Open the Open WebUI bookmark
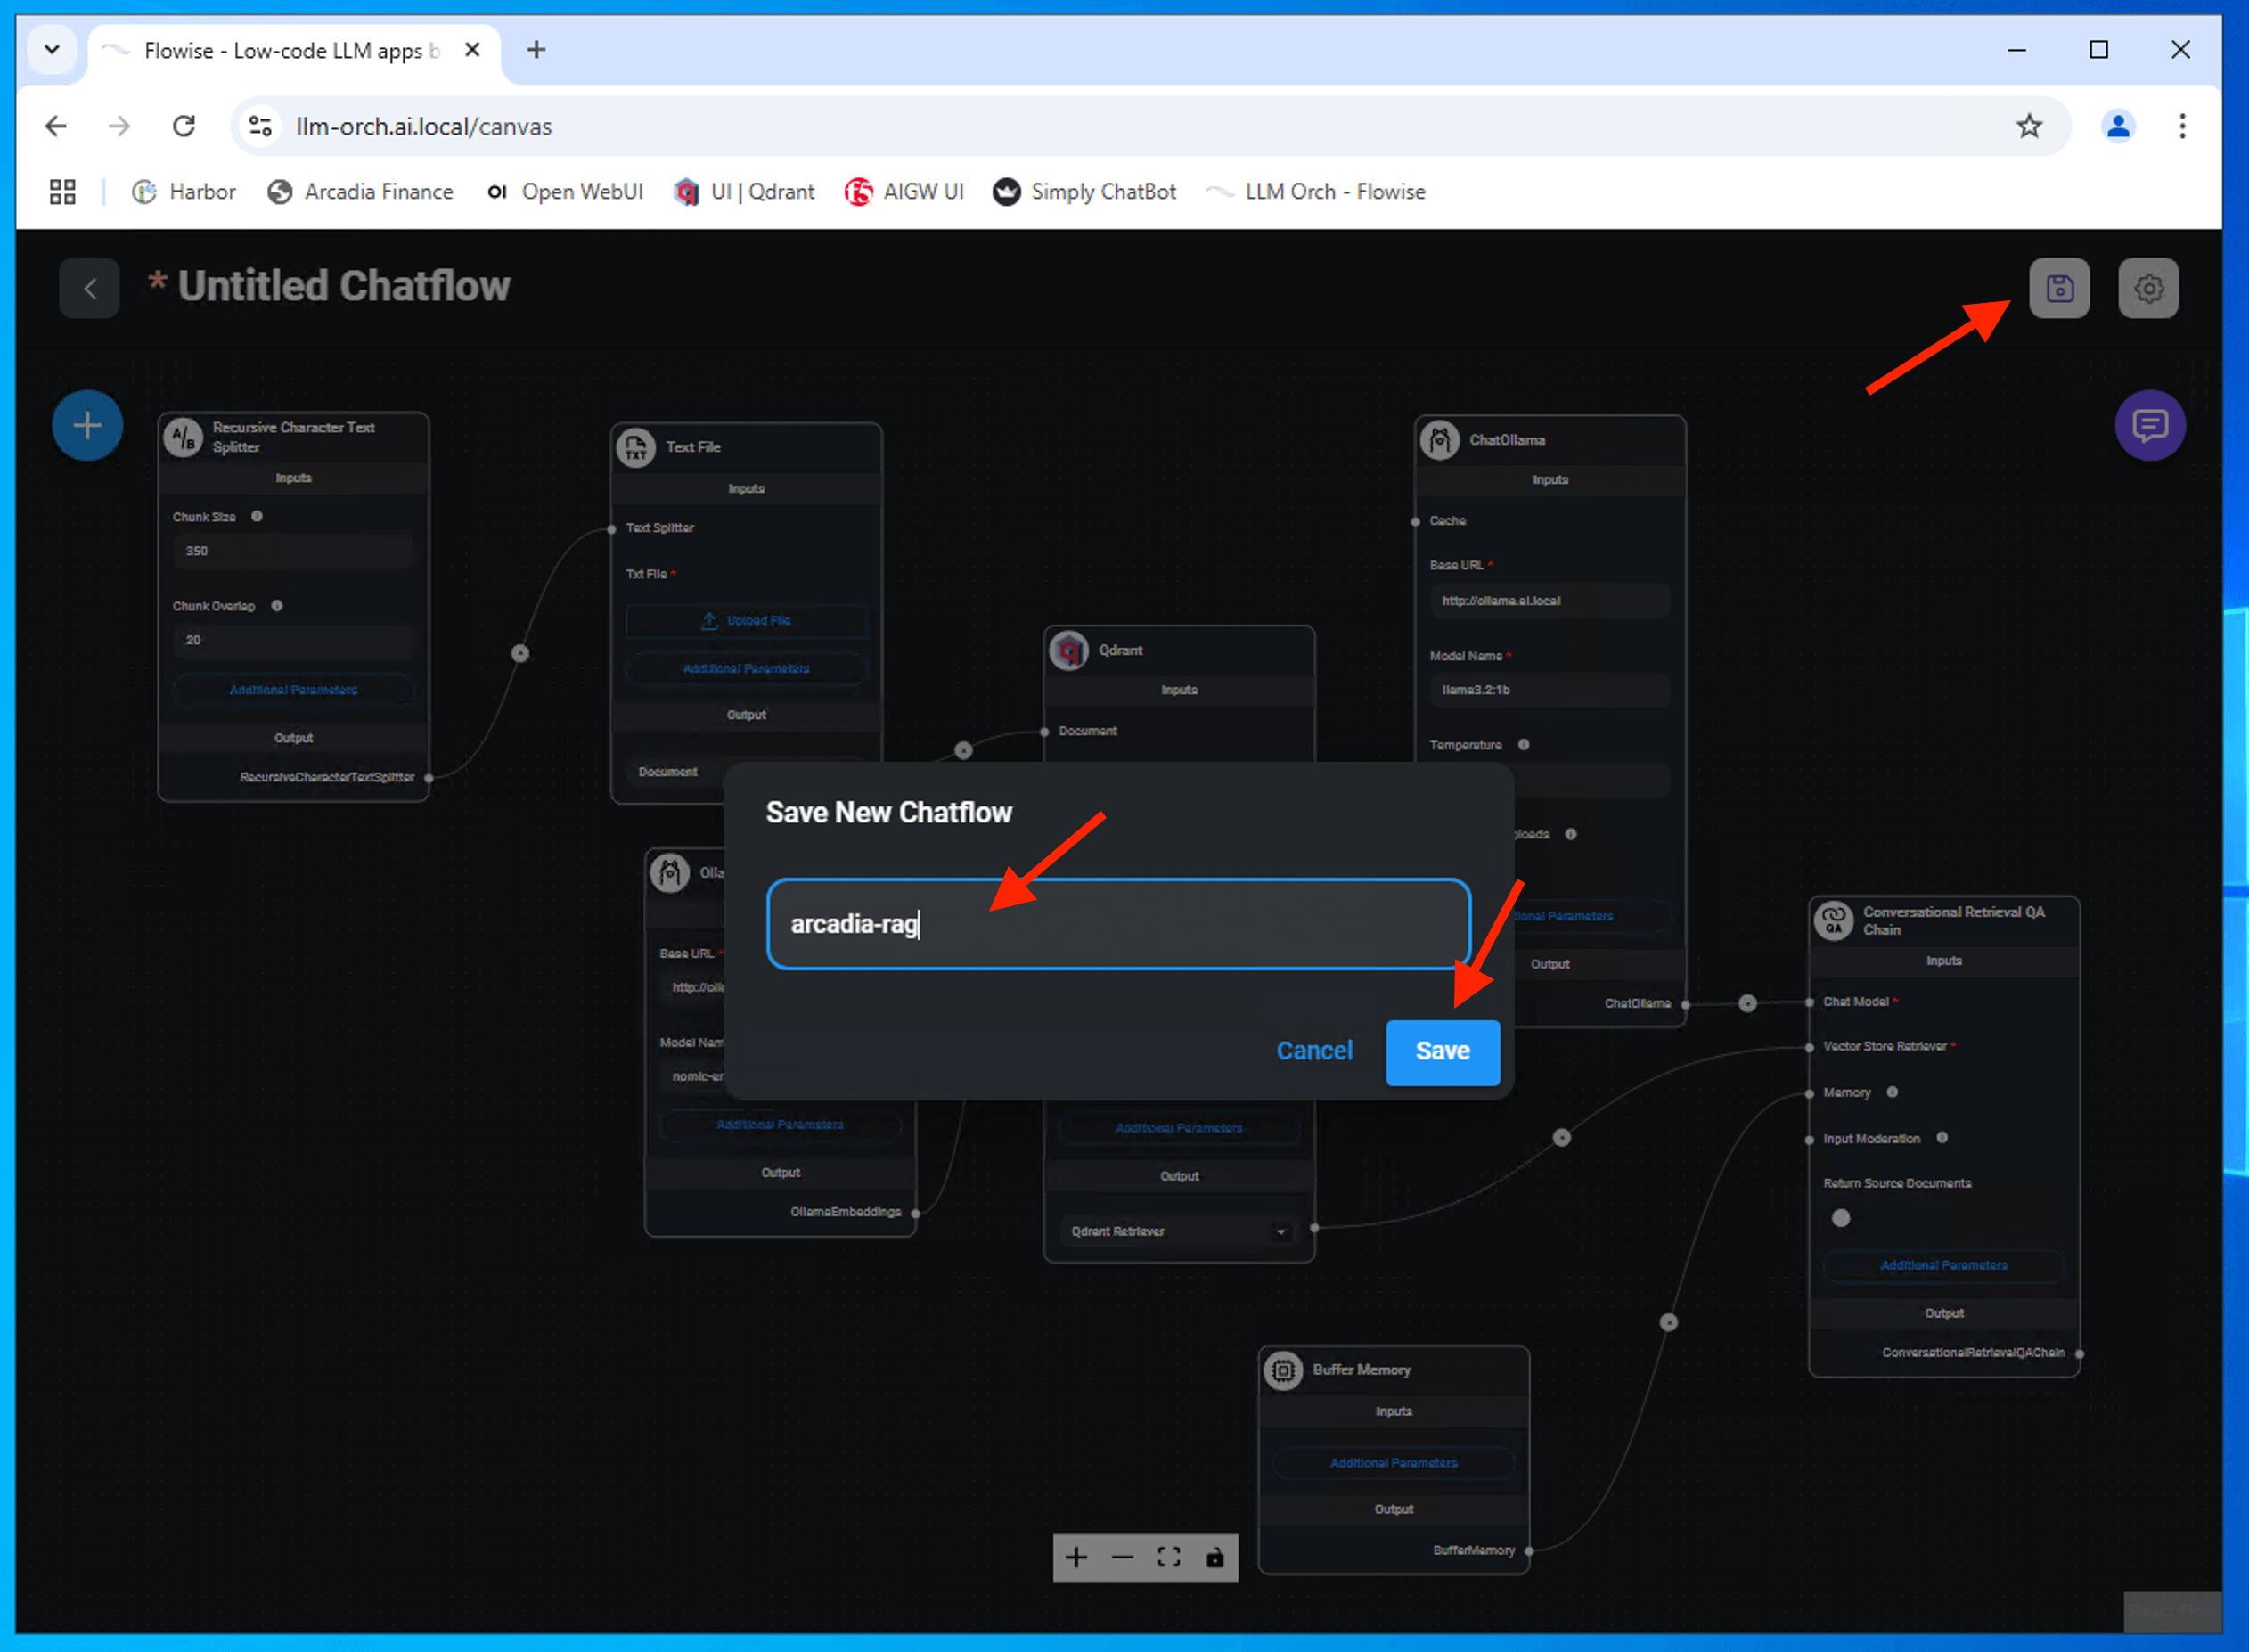 click(565, 191)
